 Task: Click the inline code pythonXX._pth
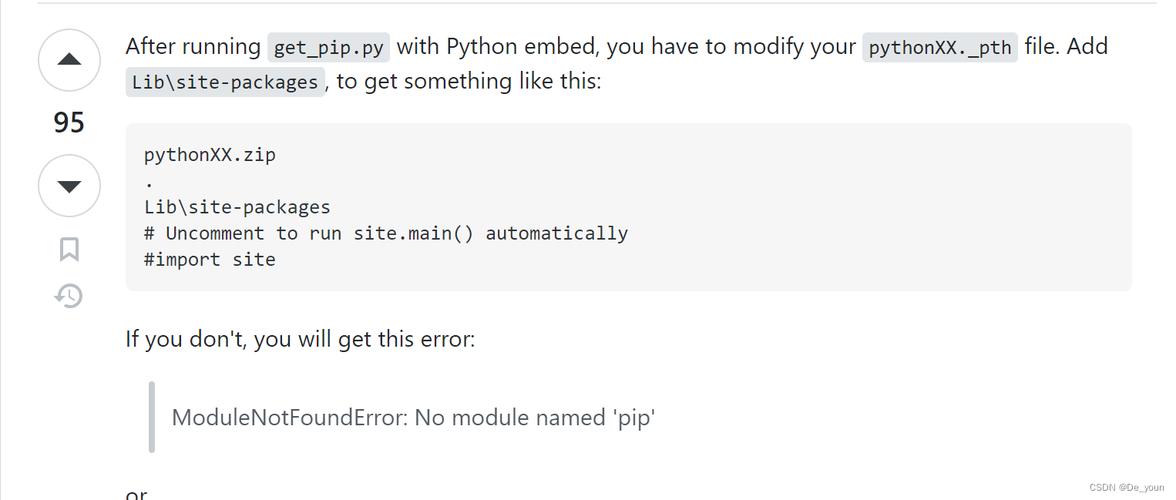click(x=939, y=47)
